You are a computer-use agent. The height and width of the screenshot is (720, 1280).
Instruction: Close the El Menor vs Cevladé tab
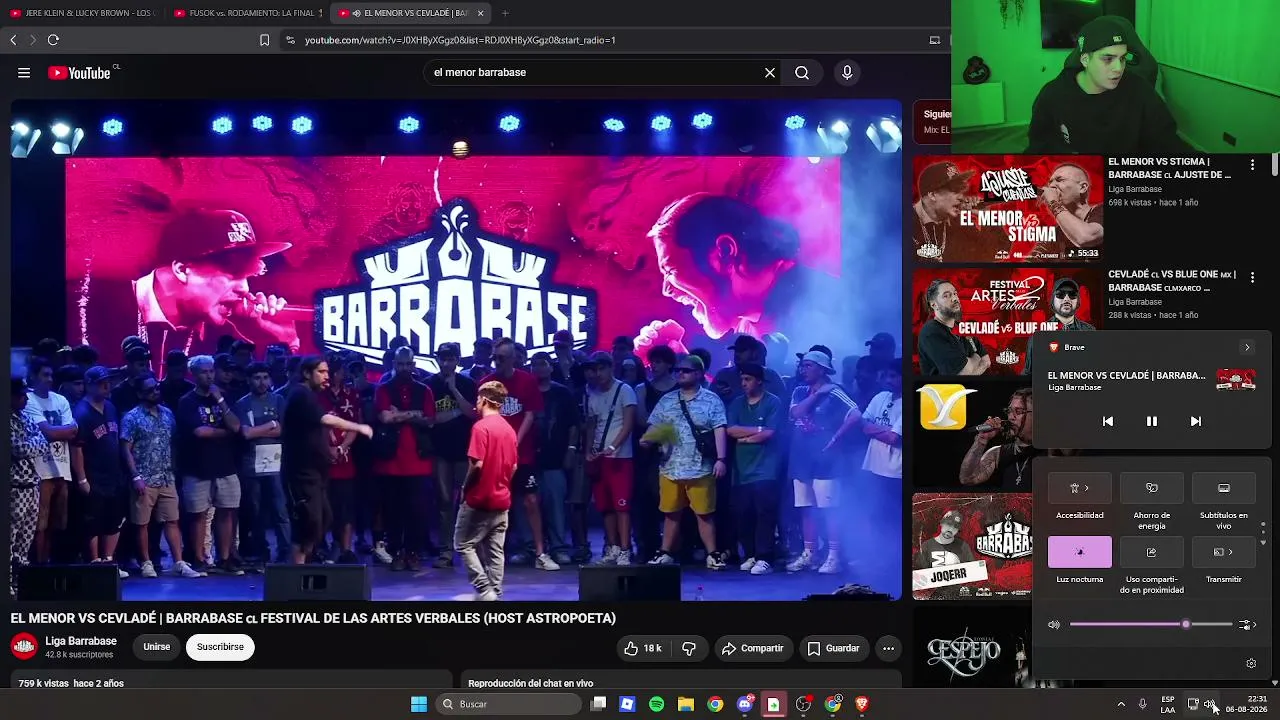point(481,13)
